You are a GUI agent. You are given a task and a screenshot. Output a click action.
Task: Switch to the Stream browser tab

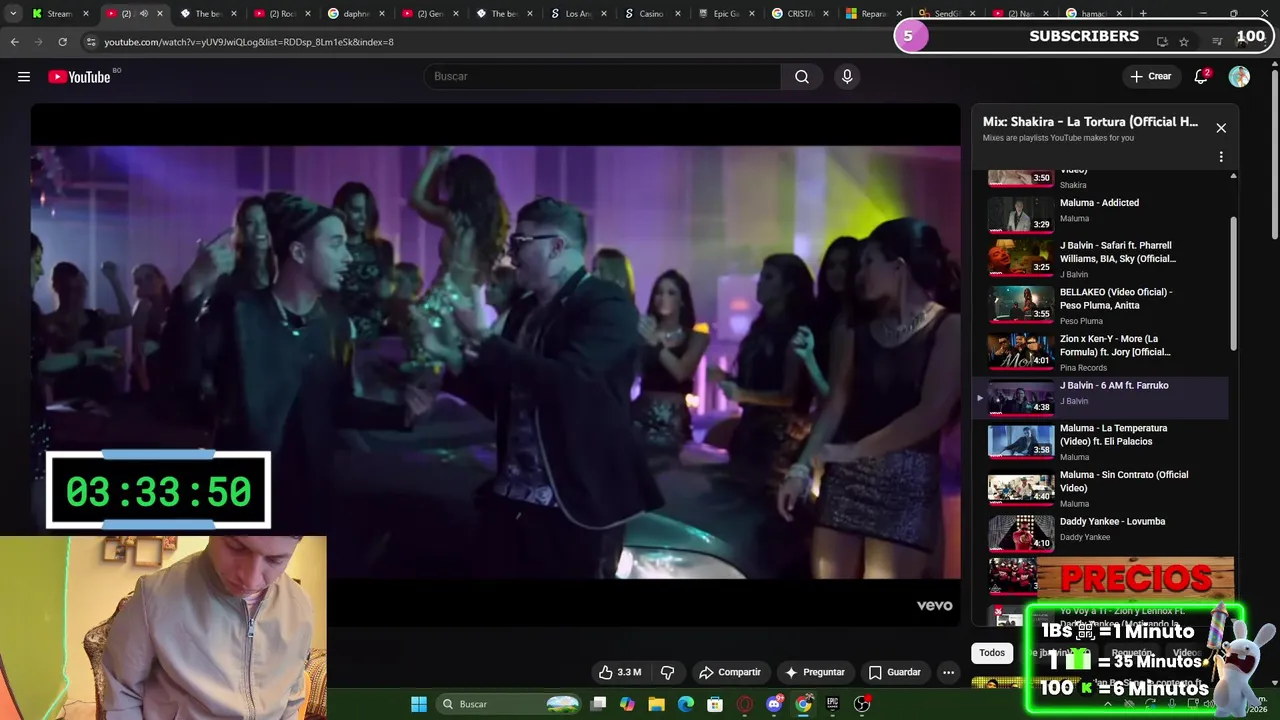pos(60,14)
